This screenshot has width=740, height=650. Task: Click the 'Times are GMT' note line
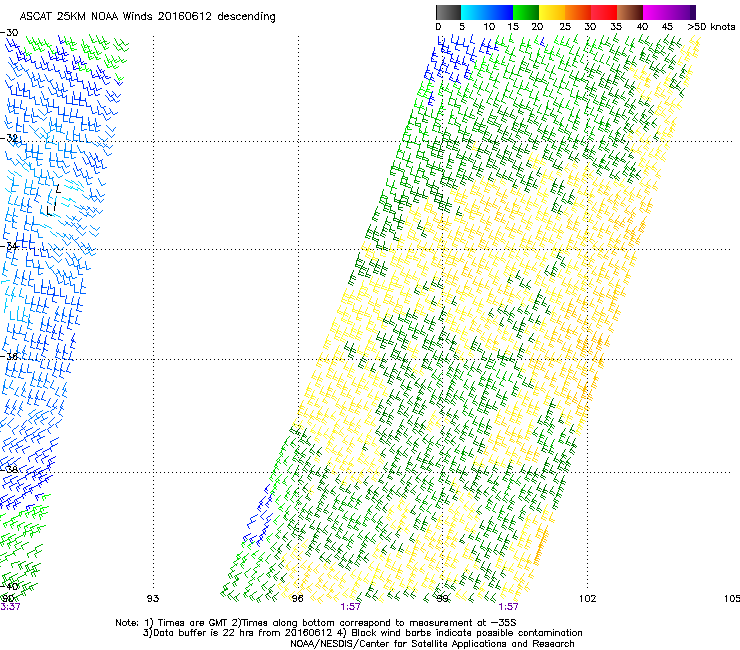click(316, 623)
